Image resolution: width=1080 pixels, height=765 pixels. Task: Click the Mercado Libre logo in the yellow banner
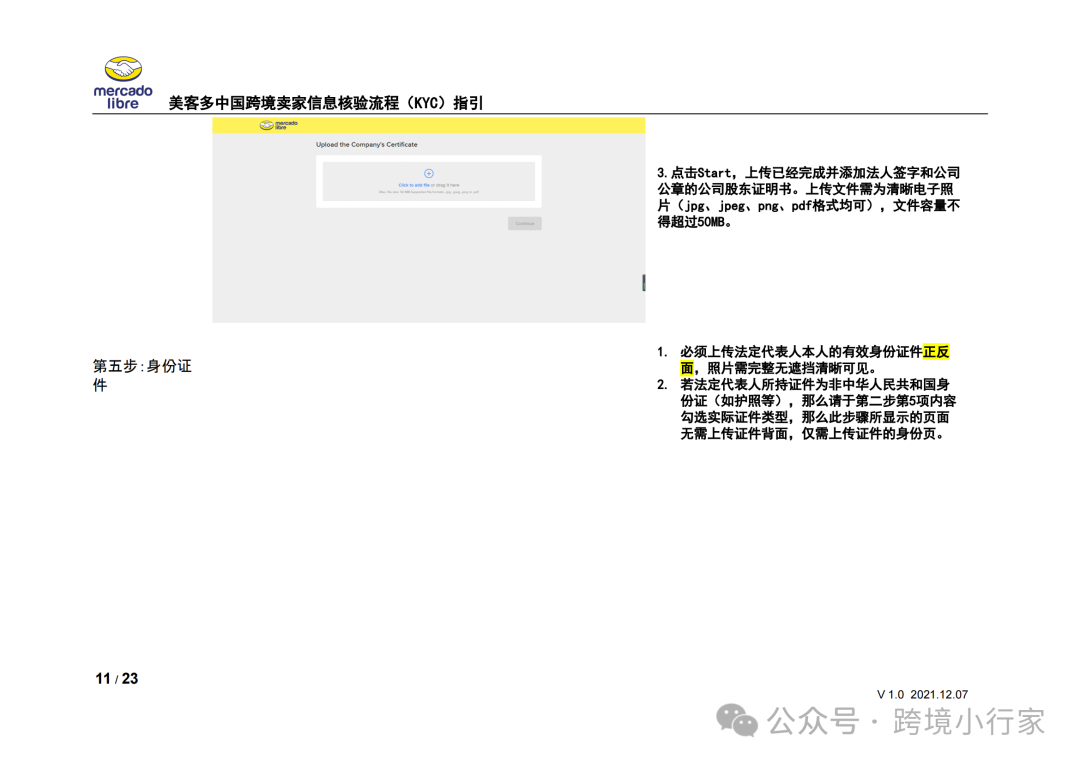[275, 127]
